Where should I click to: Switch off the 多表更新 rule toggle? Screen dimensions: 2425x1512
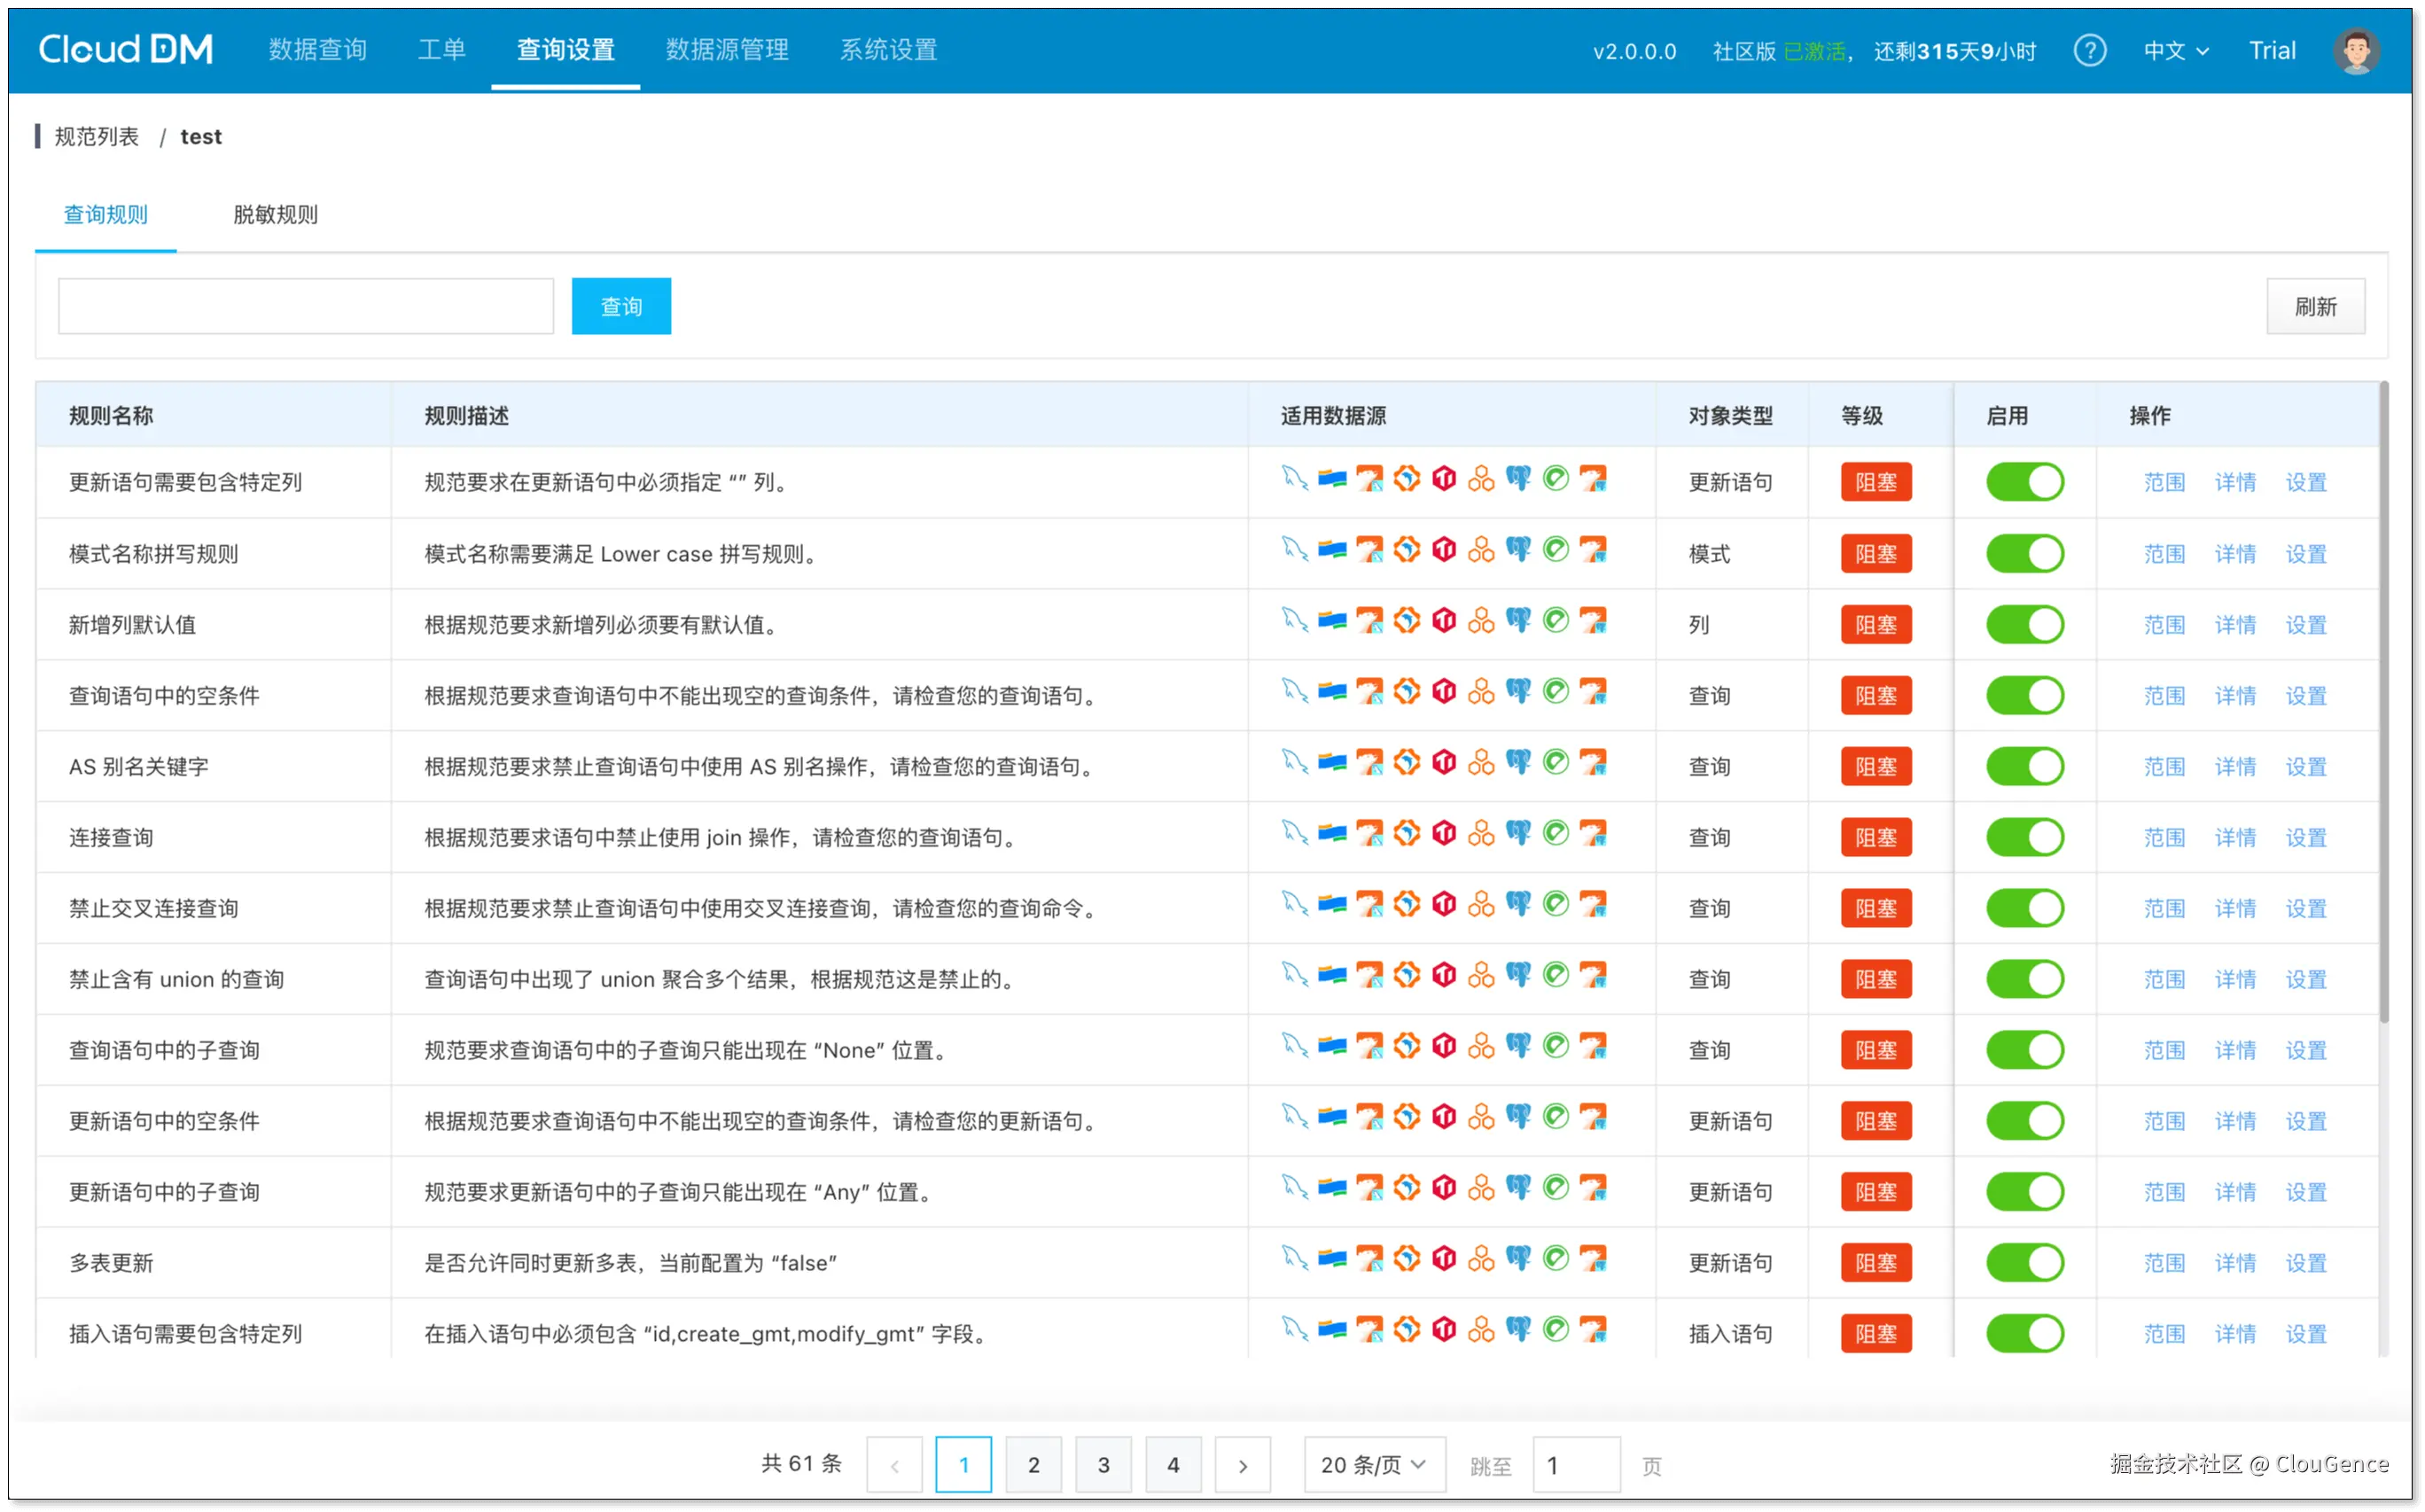(x=2024, y=1262)
